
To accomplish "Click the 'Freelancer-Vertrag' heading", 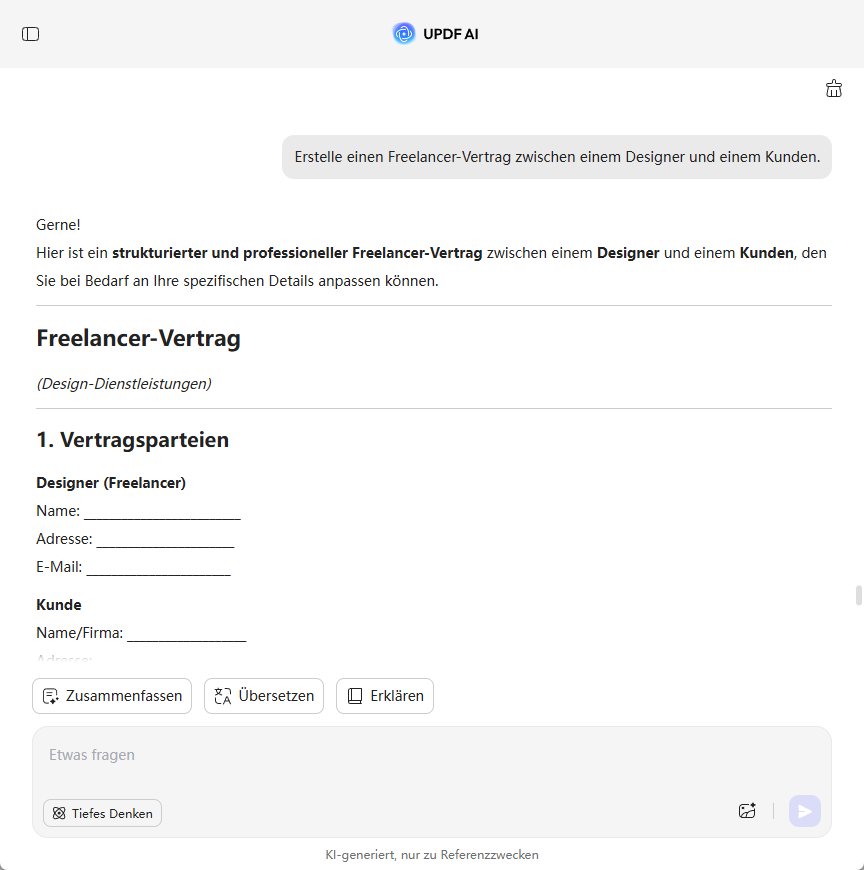I will 138,339.
